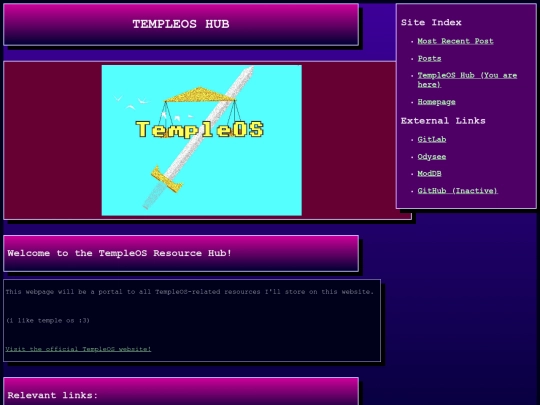Click the External Links heading
The height and width of the screenshot is (405, 540).
pyautogui.click(x=443, y=121)
